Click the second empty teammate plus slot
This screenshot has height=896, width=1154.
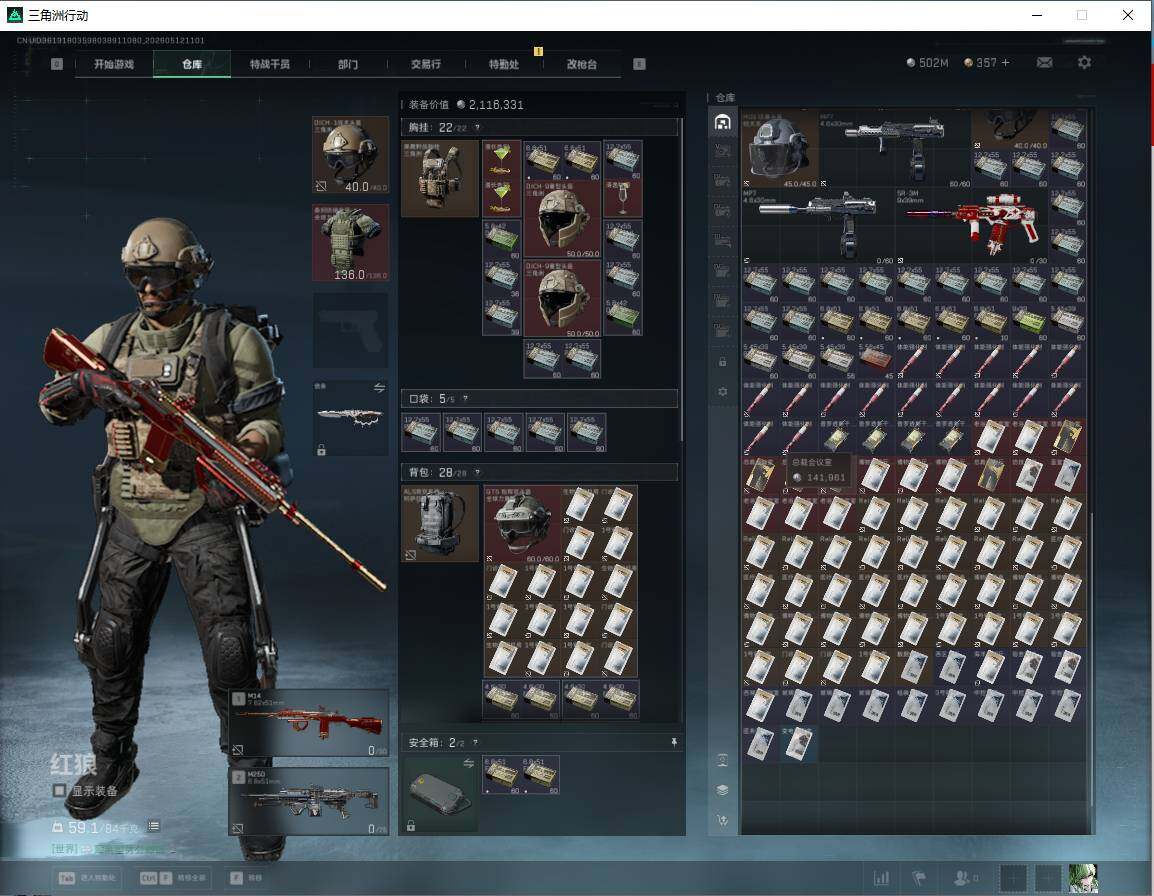(1047, 878)
